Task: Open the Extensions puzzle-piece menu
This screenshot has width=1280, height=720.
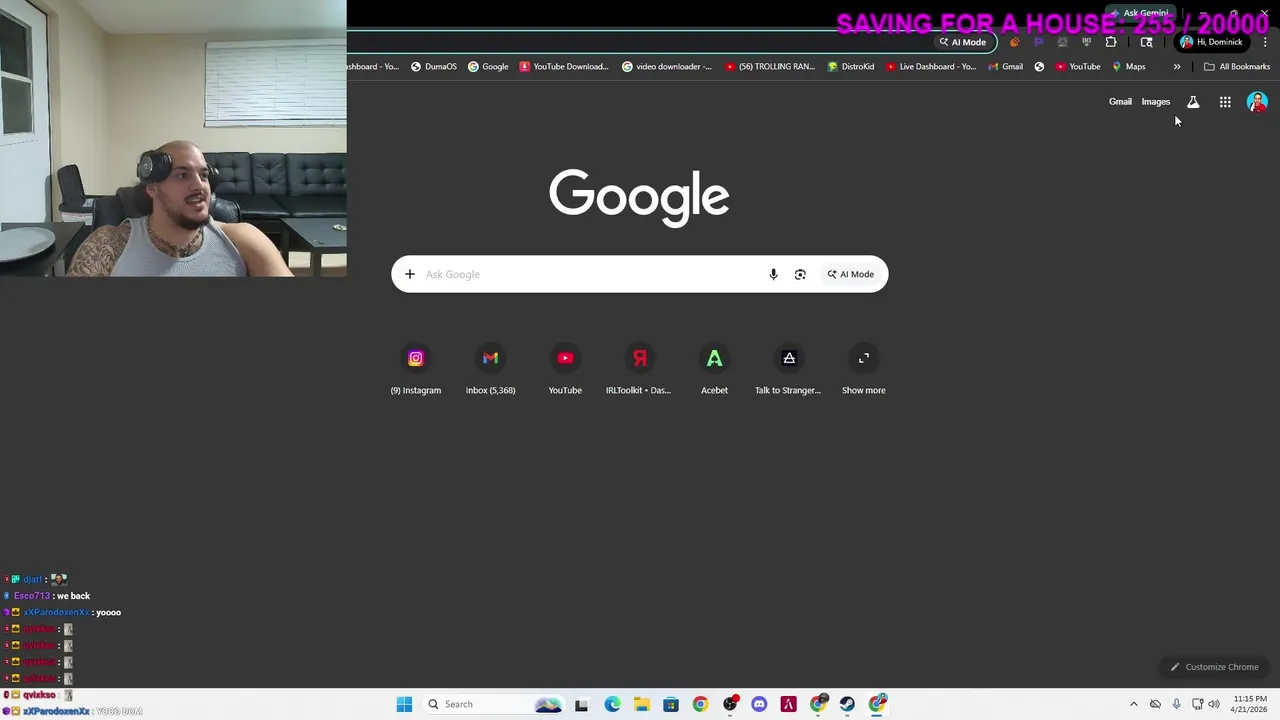Action: click(1111, 42)
